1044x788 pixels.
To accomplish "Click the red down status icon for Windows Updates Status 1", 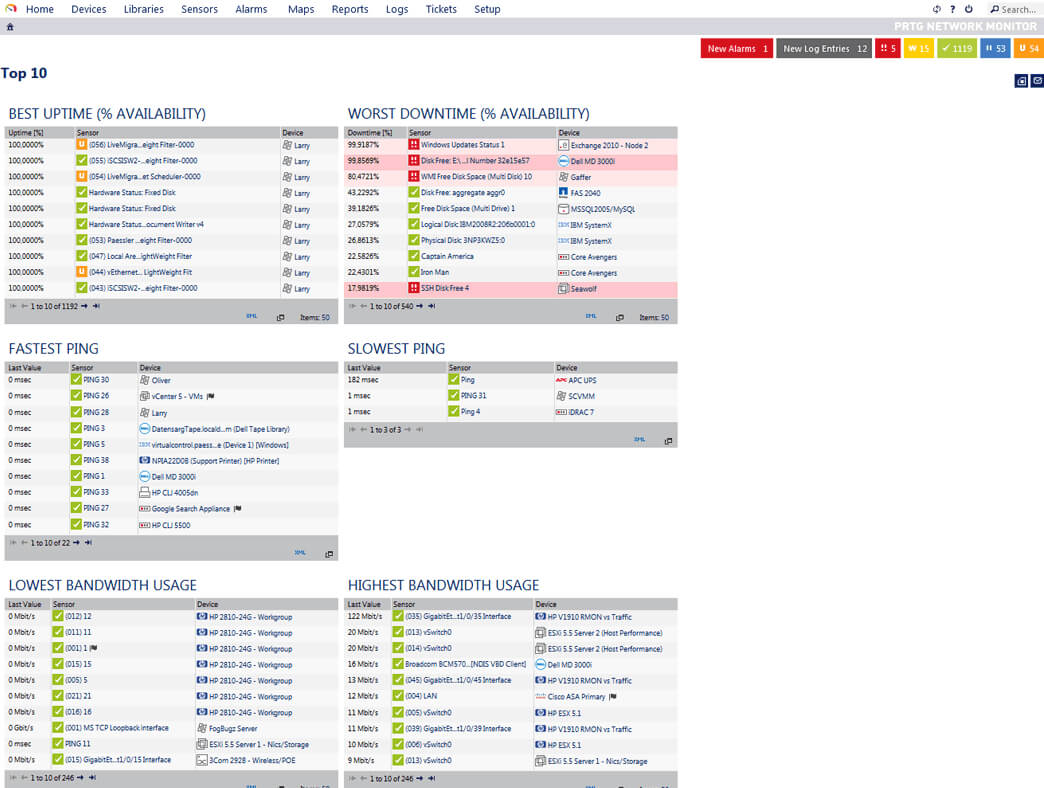I will [413, 144].
